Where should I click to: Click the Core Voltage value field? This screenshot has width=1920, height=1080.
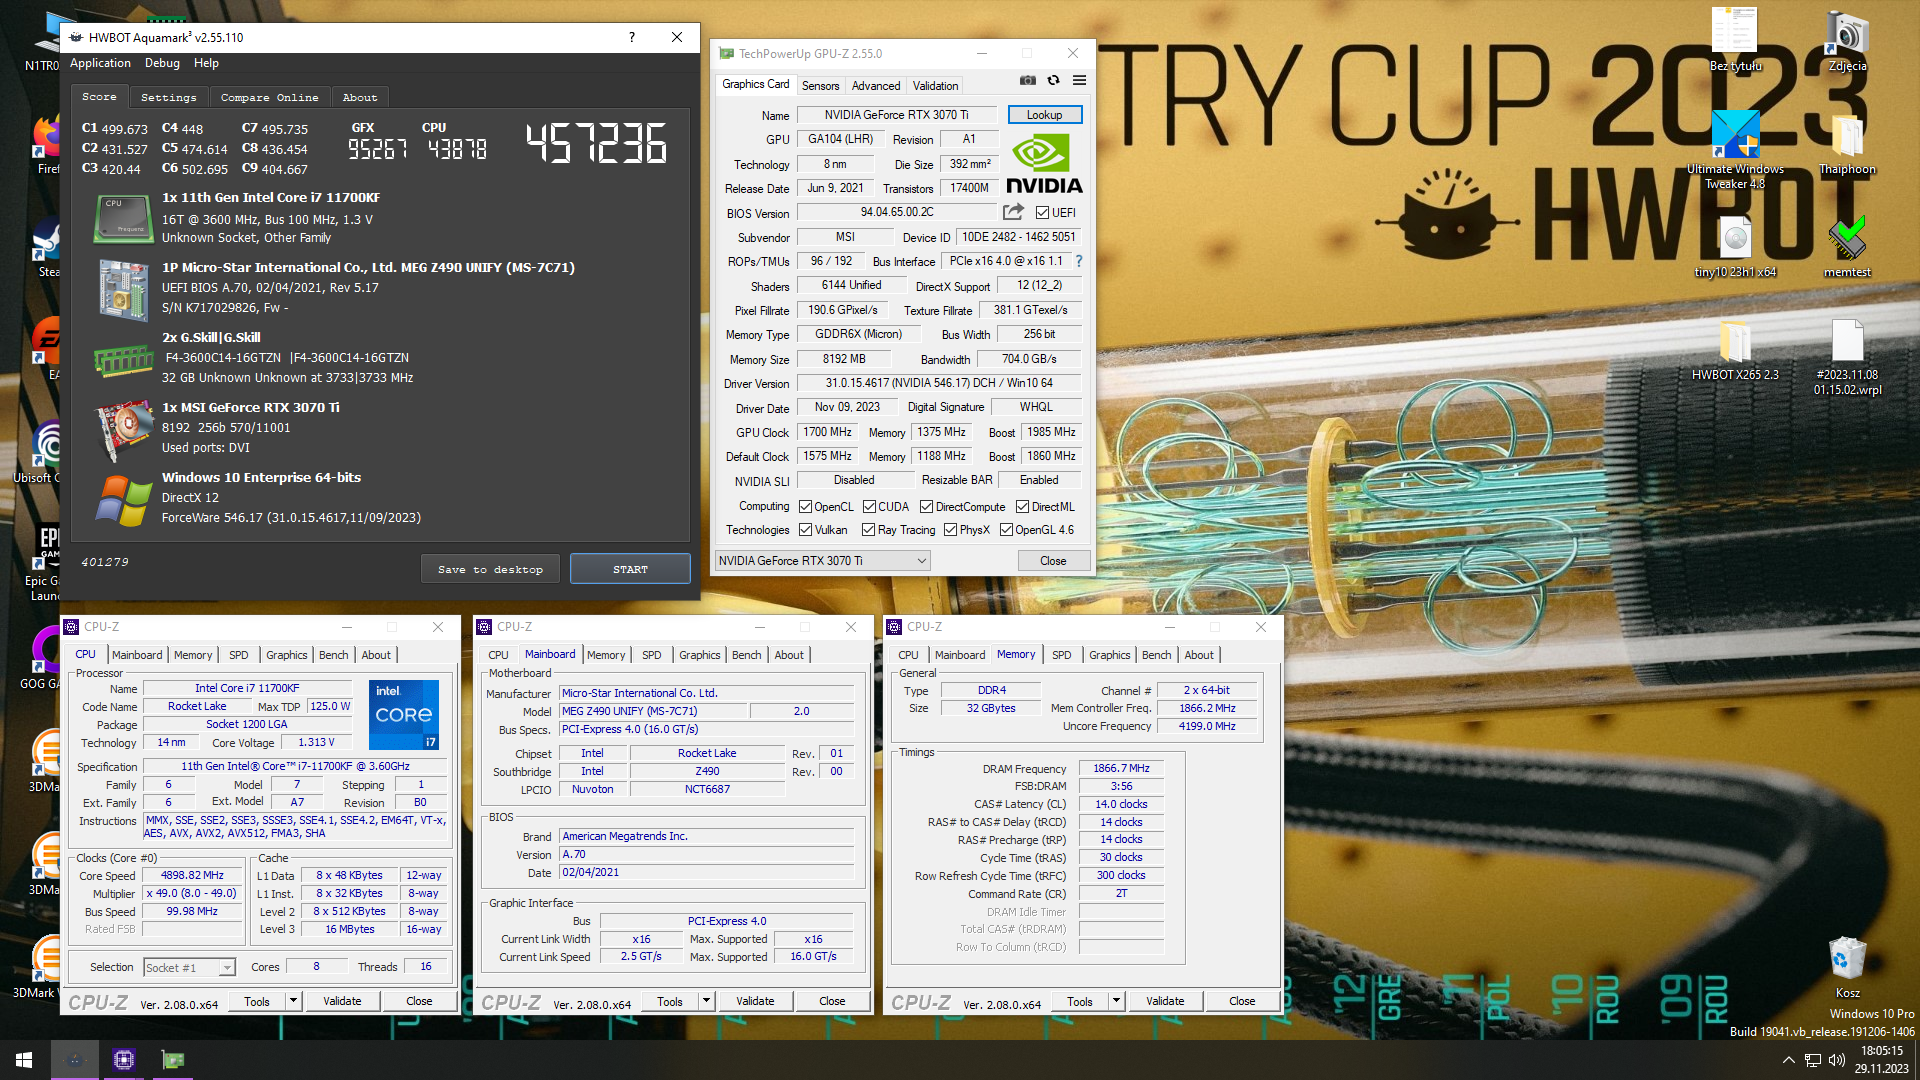click(x=316, y=743)
